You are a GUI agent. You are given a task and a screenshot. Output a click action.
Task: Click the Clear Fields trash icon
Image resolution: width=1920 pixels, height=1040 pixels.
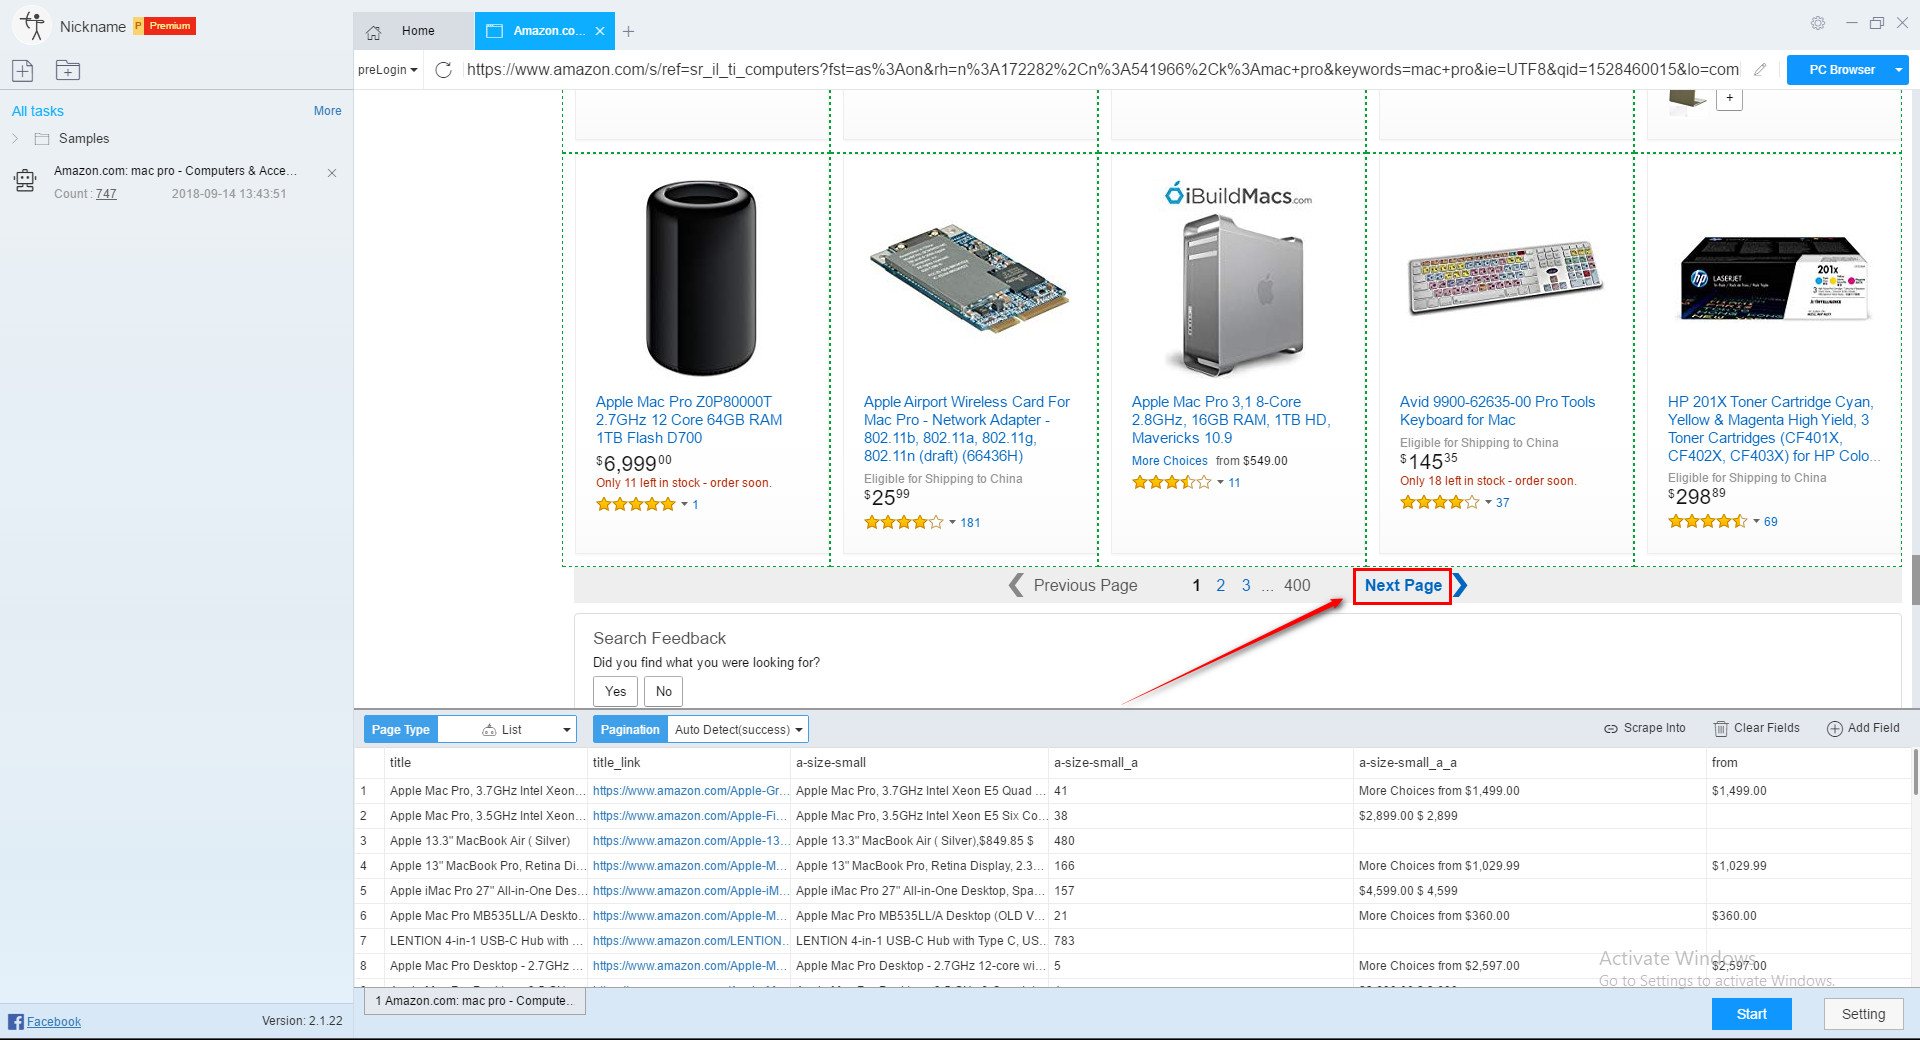(1721, 729)
